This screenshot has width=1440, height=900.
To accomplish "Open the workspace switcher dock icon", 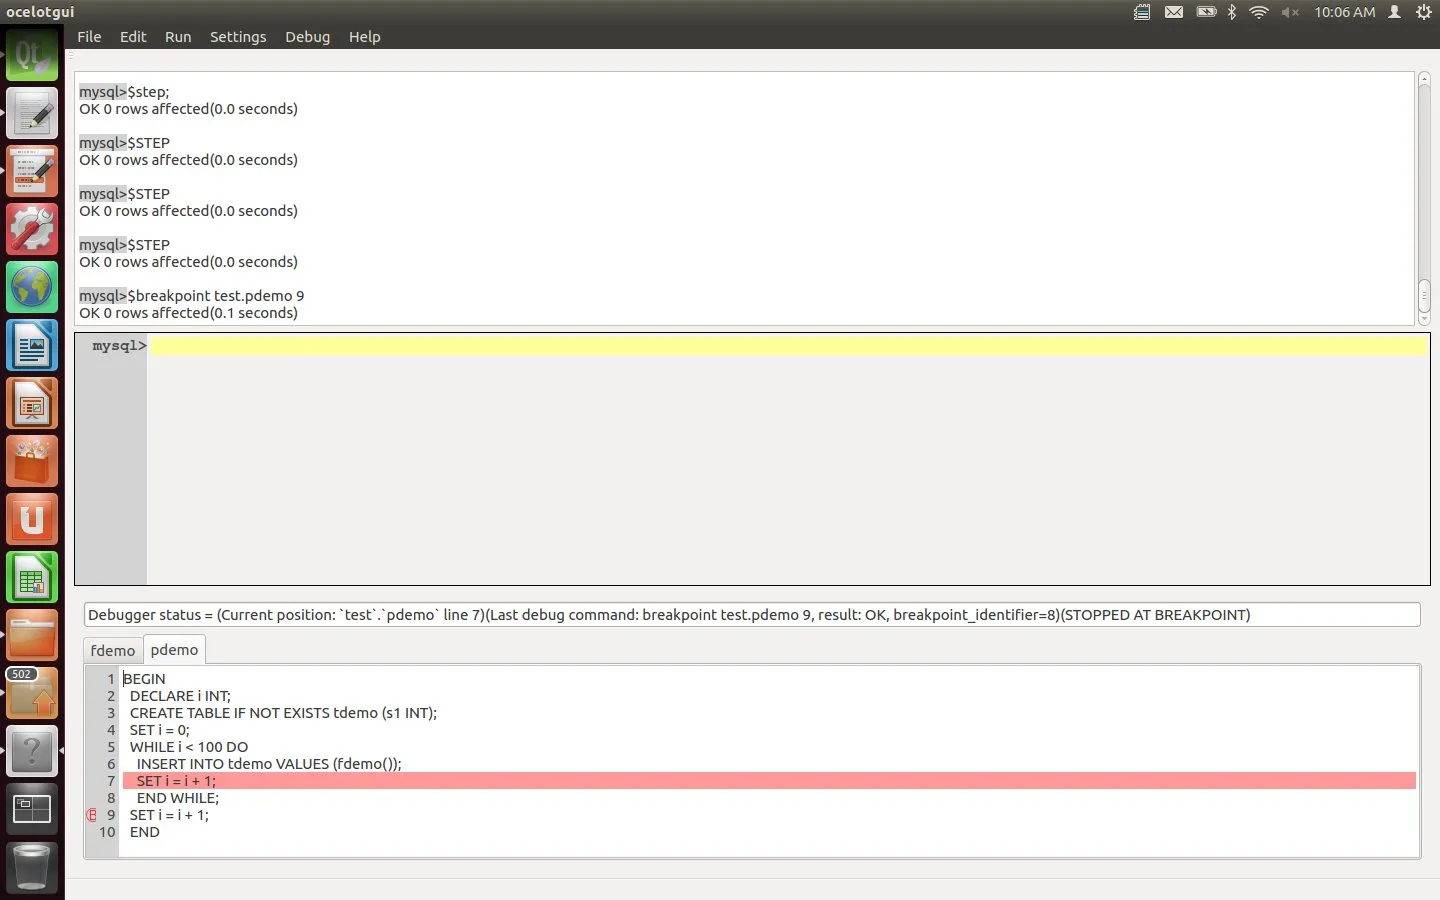I will 32,809.
